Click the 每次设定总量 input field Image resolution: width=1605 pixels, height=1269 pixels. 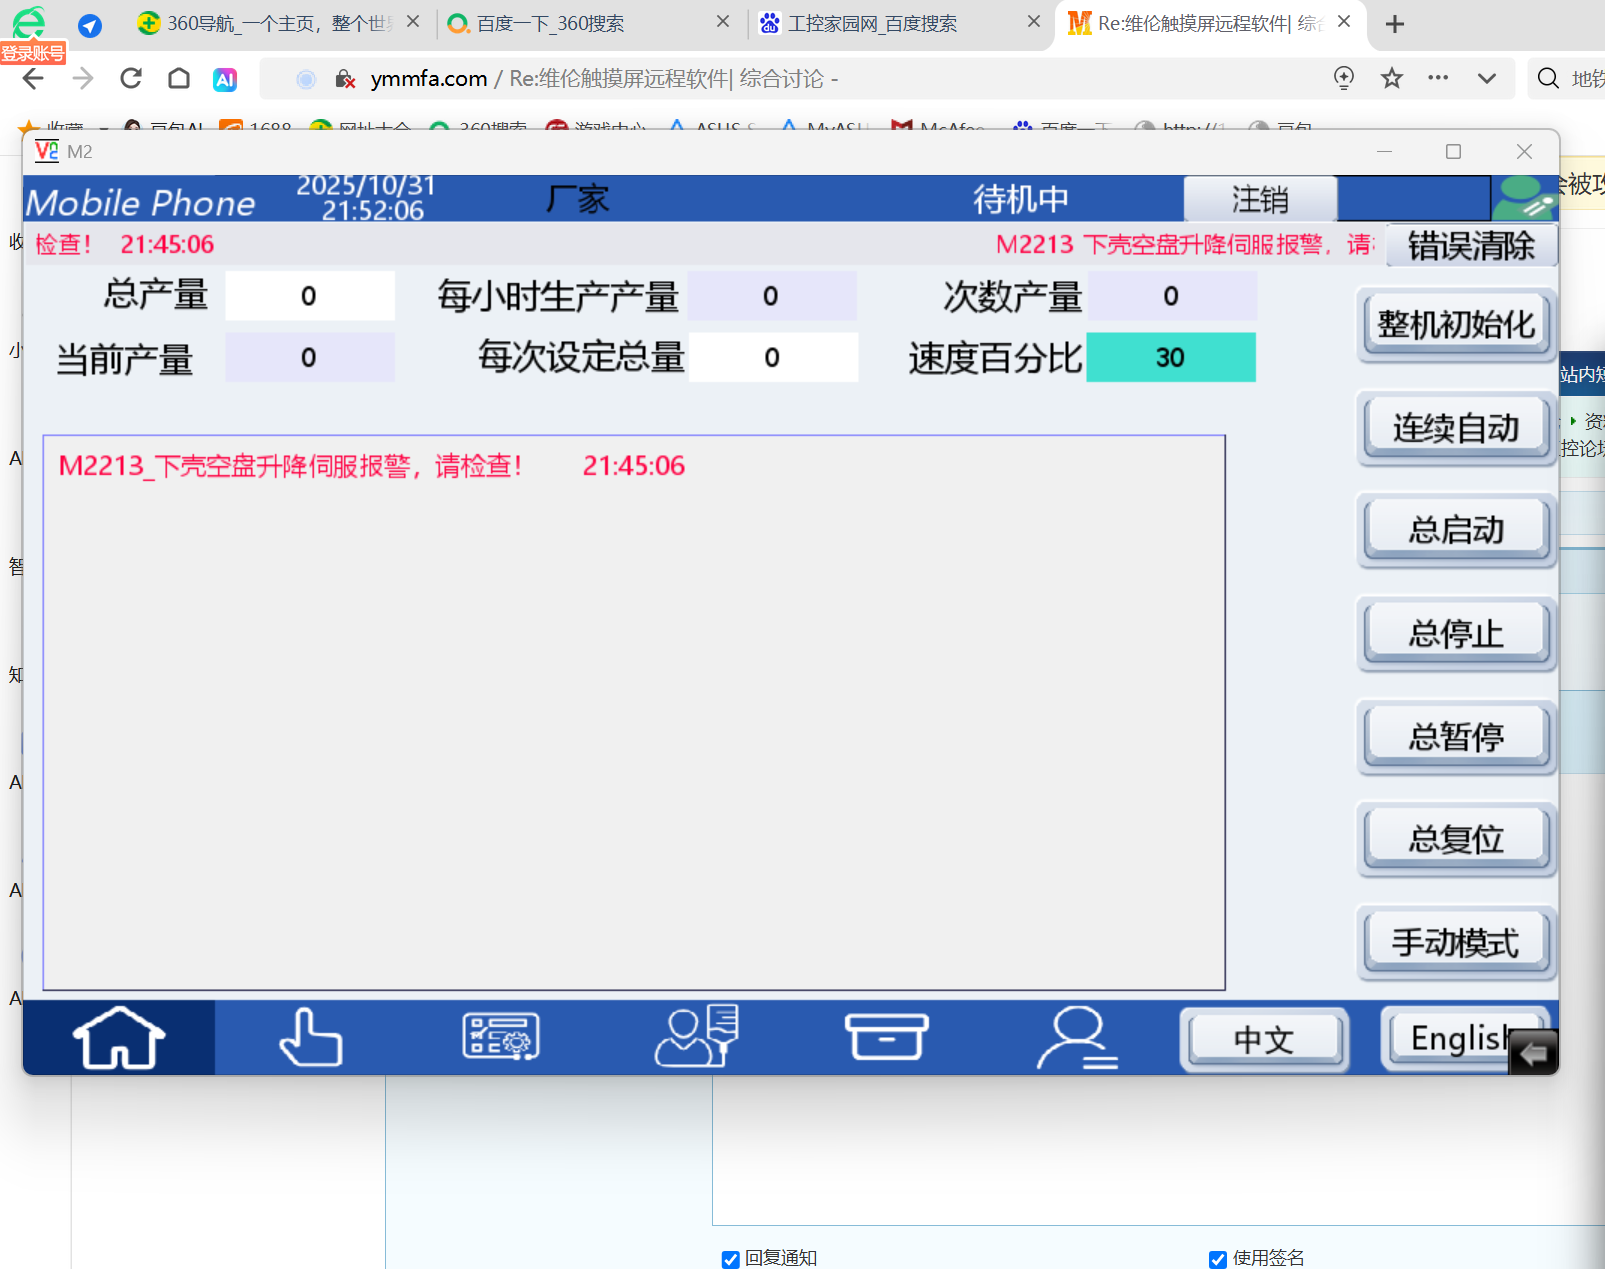point(772,358)
